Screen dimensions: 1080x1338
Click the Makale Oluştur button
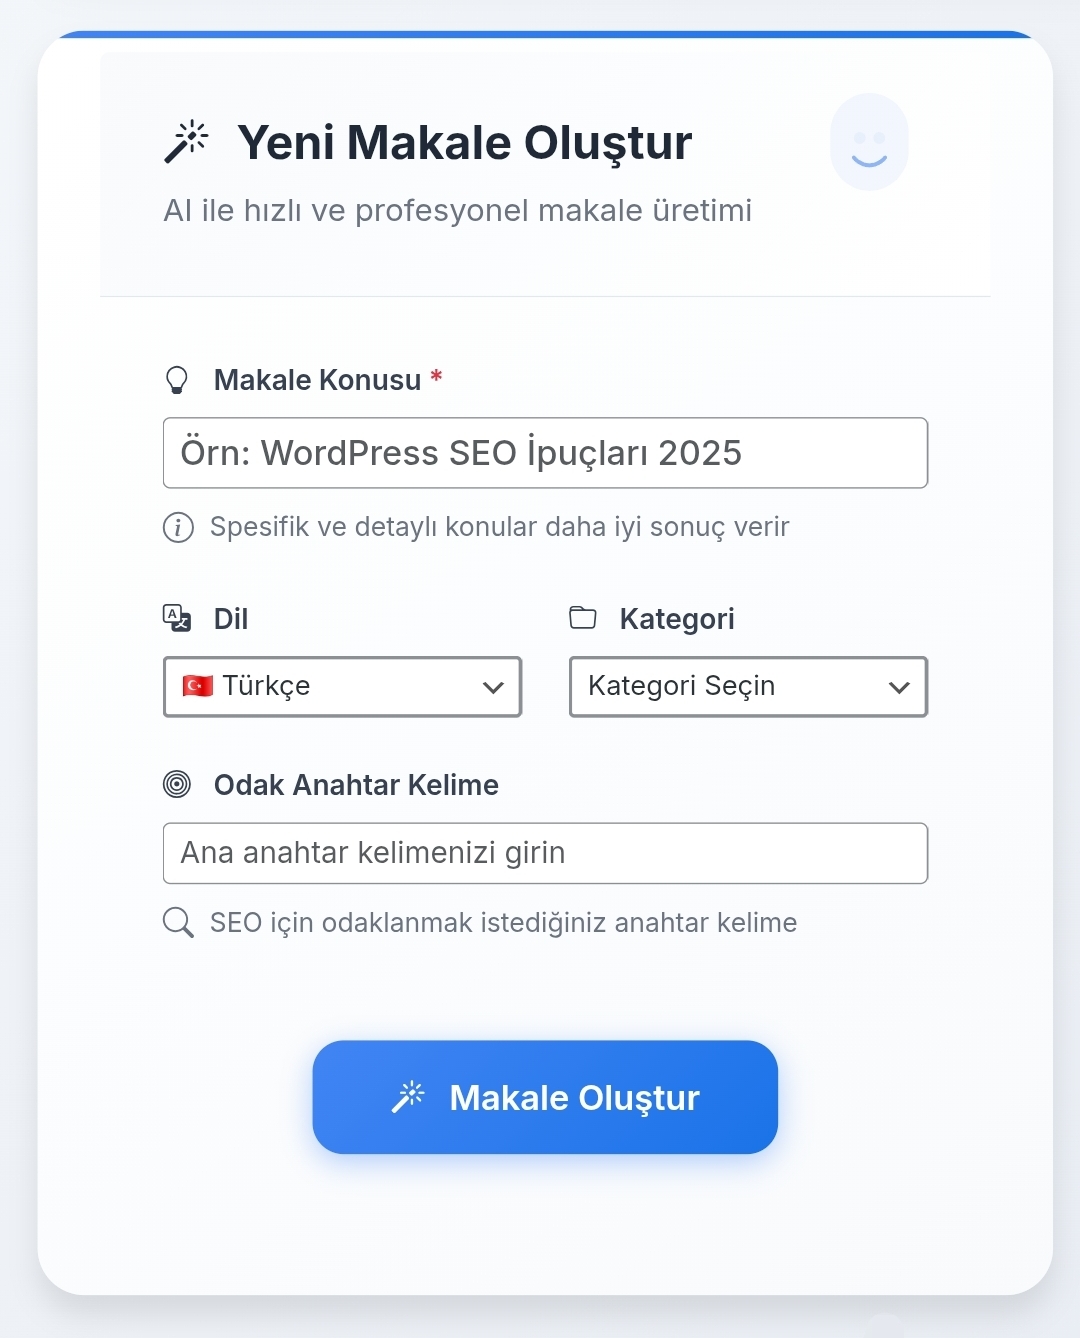click(545, 1097)
